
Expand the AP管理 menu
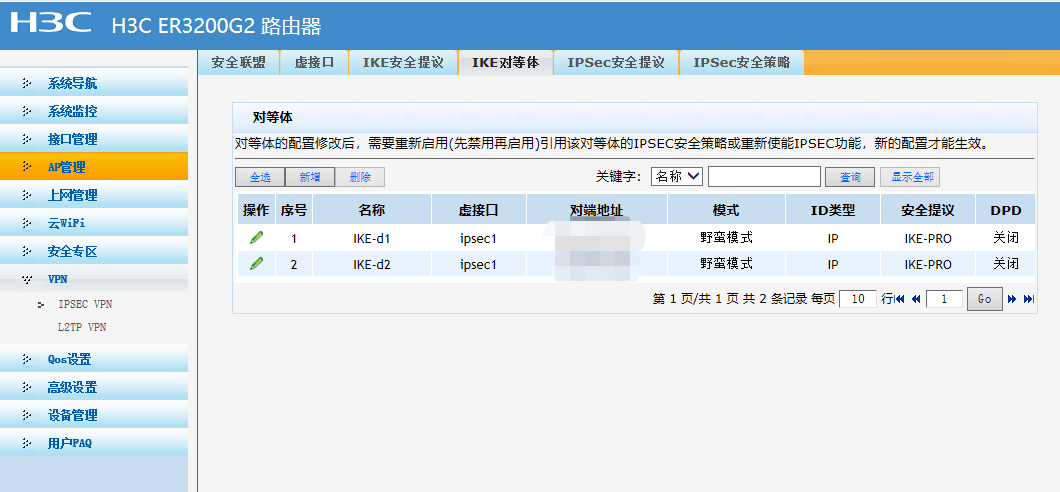94,167
